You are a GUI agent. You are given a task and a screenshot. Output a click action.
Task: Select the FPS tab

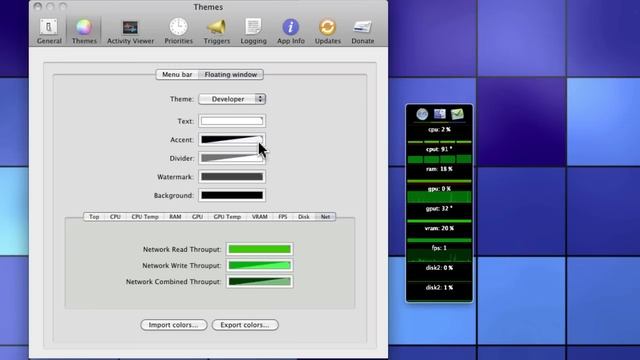(x=283, y=217)
